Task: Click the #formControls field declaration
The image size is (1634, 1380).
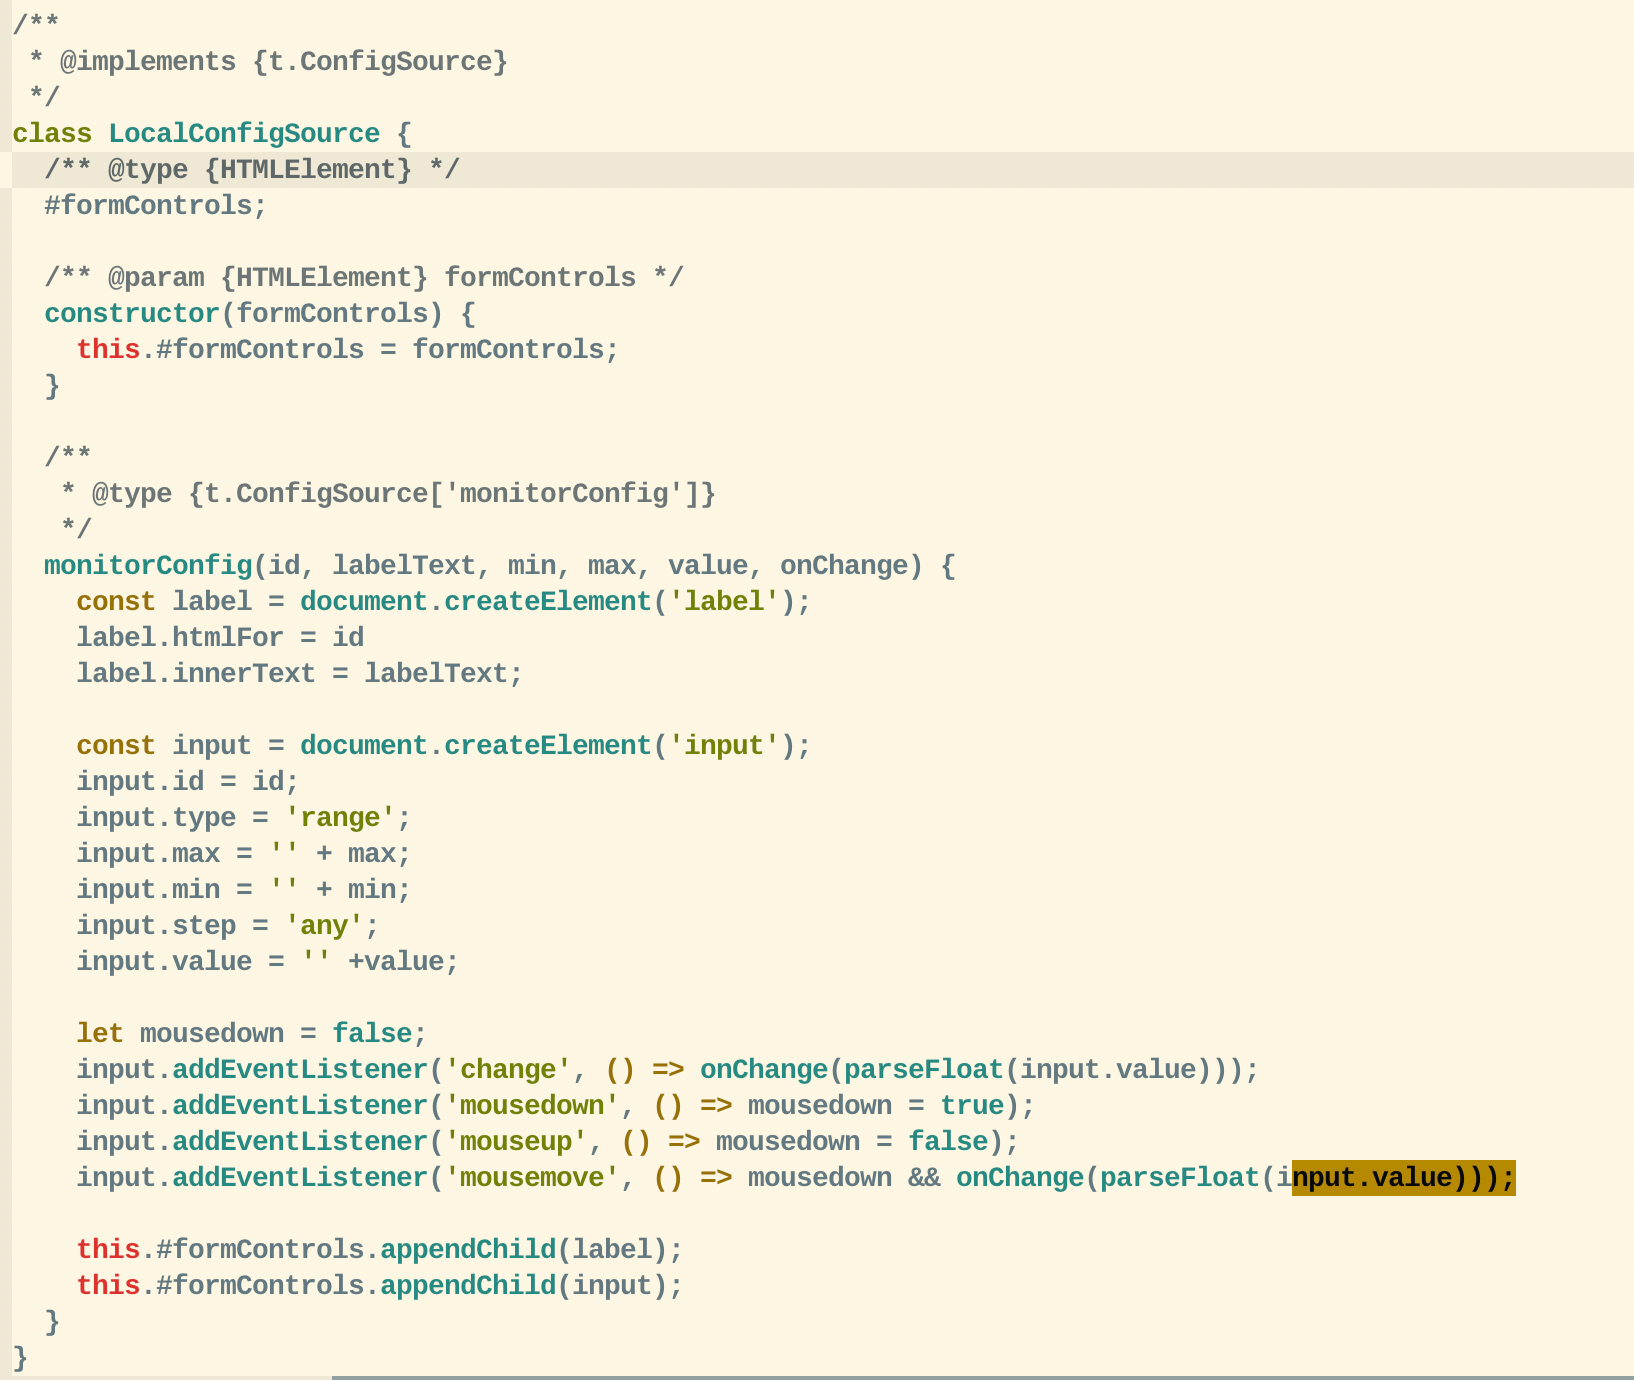Action: click(155, 206)
